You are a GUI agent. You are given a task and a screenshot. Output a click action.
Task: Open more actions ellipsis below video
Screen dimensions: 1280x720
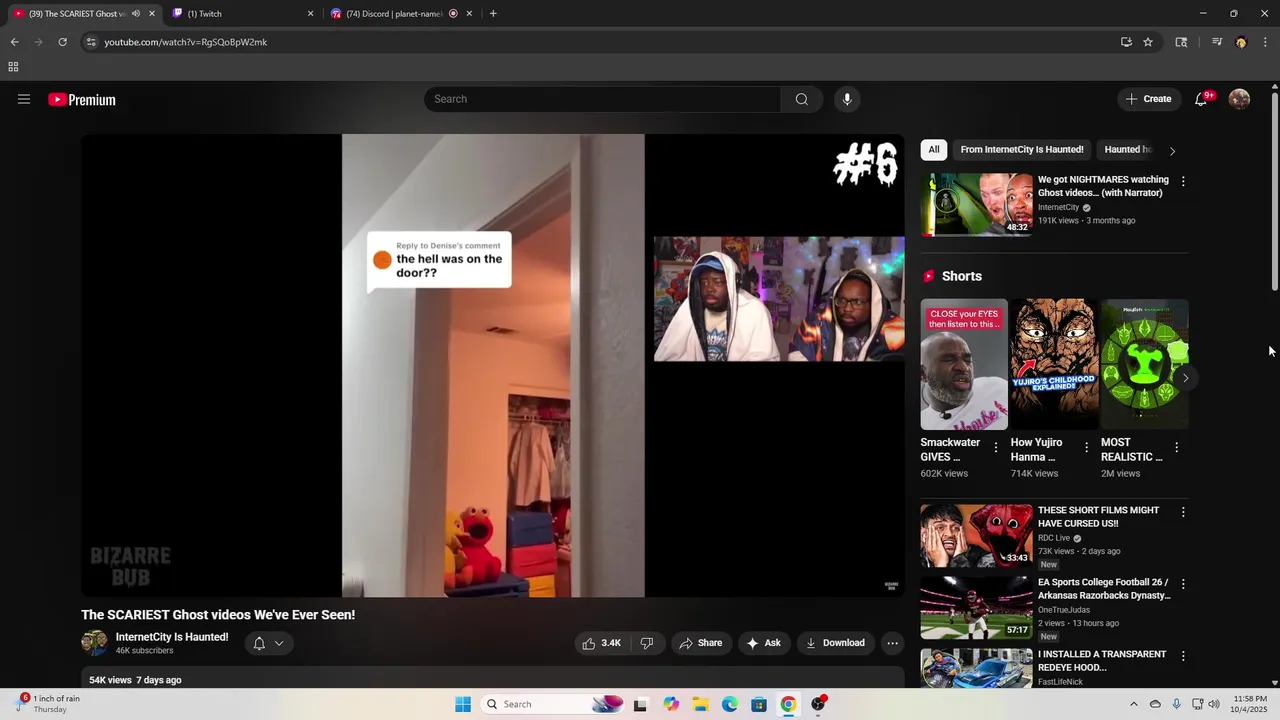click(892, 643)
